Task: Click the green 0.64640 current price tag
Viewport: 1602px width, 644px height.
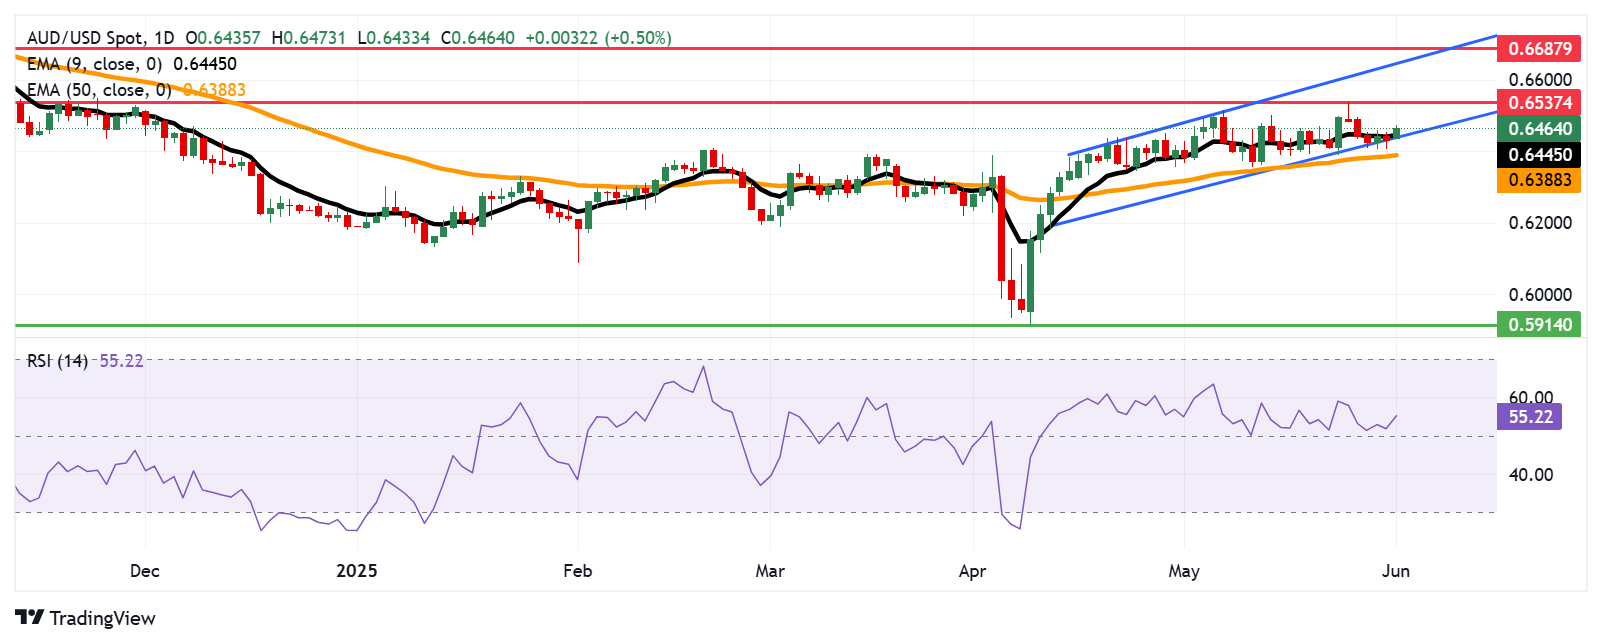Action: (1539, 128)
